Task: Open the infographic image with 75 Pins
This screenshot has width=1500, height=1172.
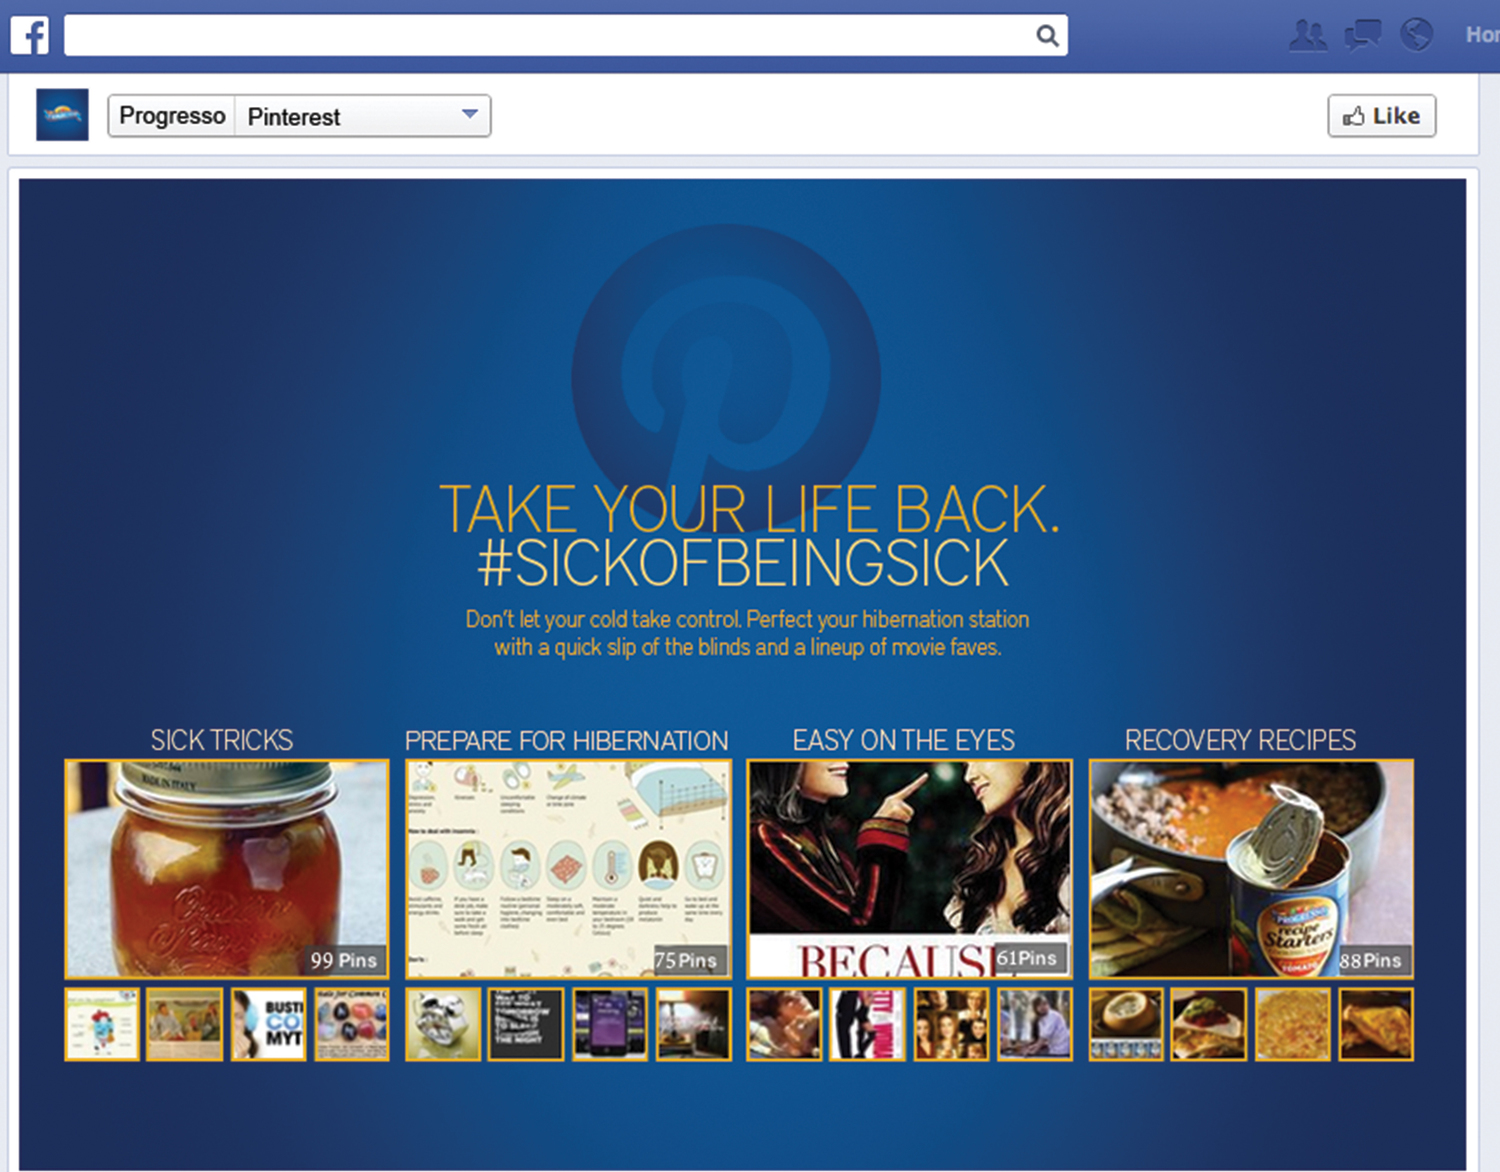Action: click(568, 869)
